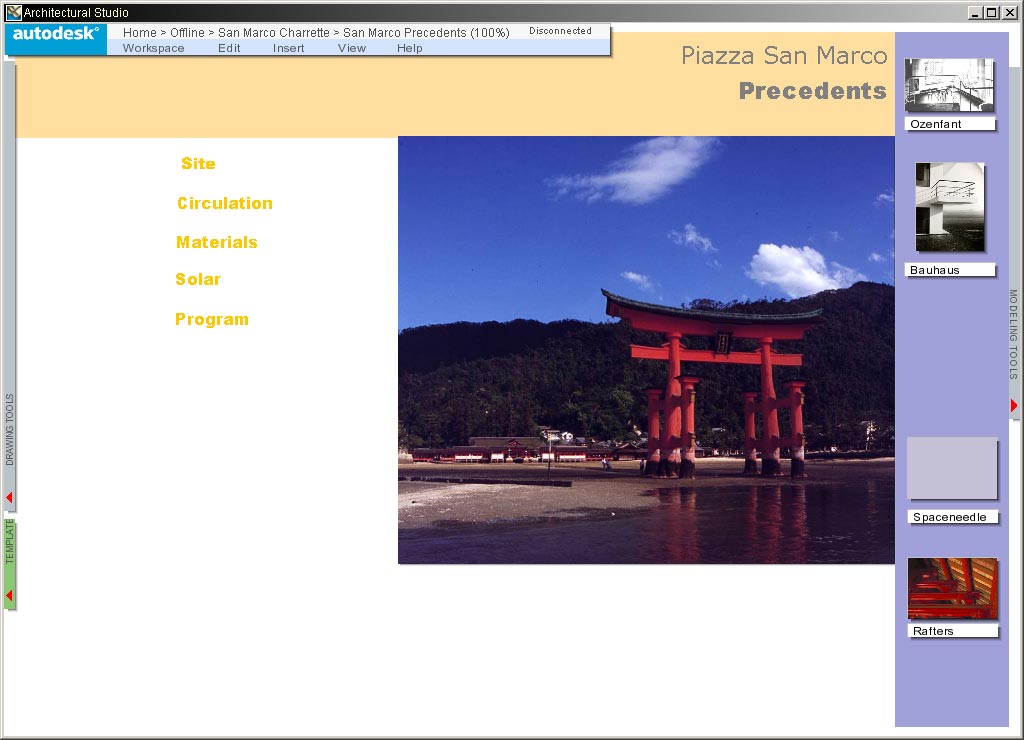
Task: Open the Insert menu
Action: (288, 48)
